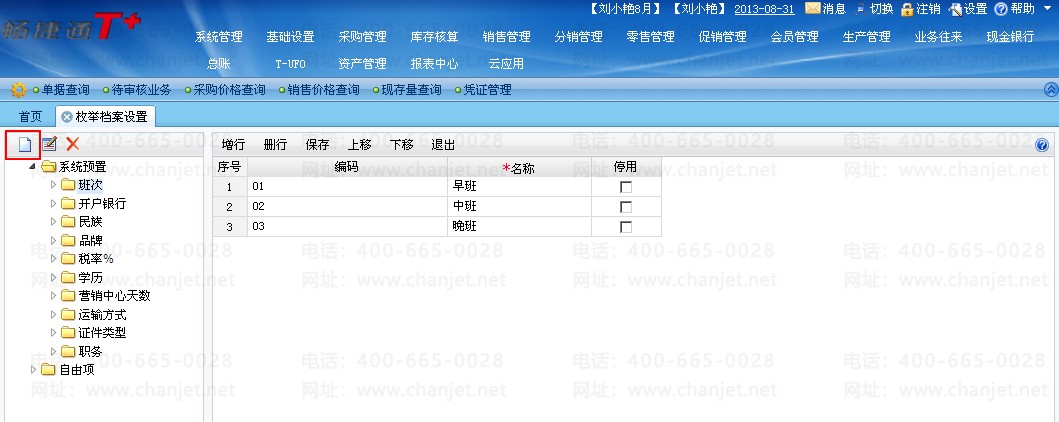Click the new document icon
The width and height of the screenshot is (1059, 422).
tap(24, 144)
